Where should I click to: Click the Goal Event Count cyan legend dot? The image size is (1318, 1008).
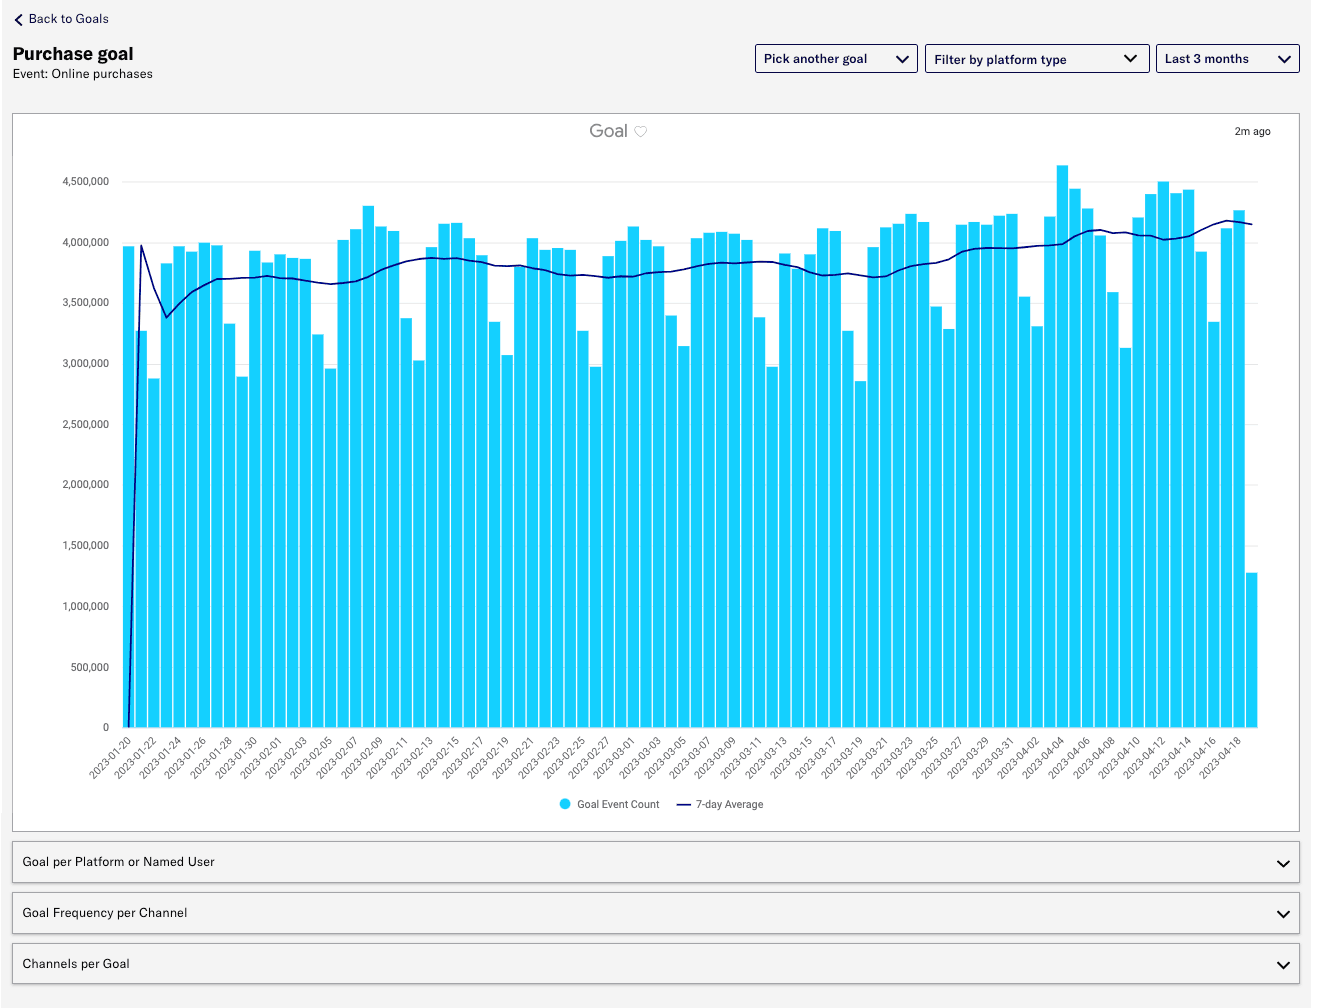pos(565,804)
